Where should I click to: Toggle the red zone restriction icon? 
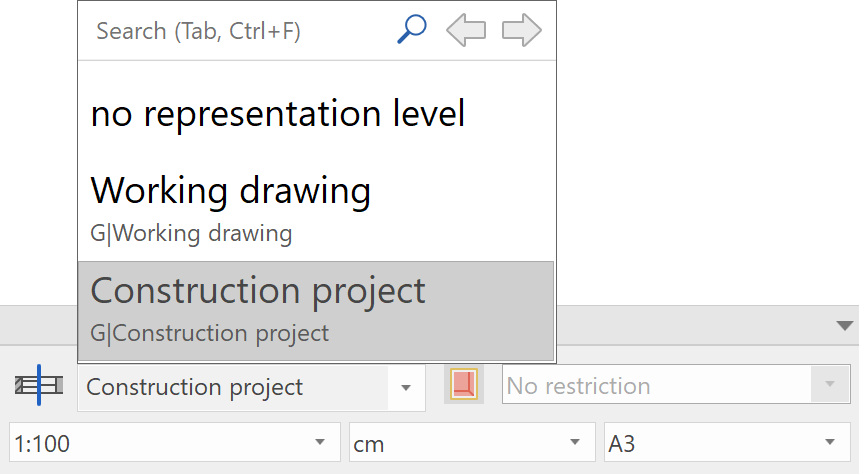pos(464,385)
